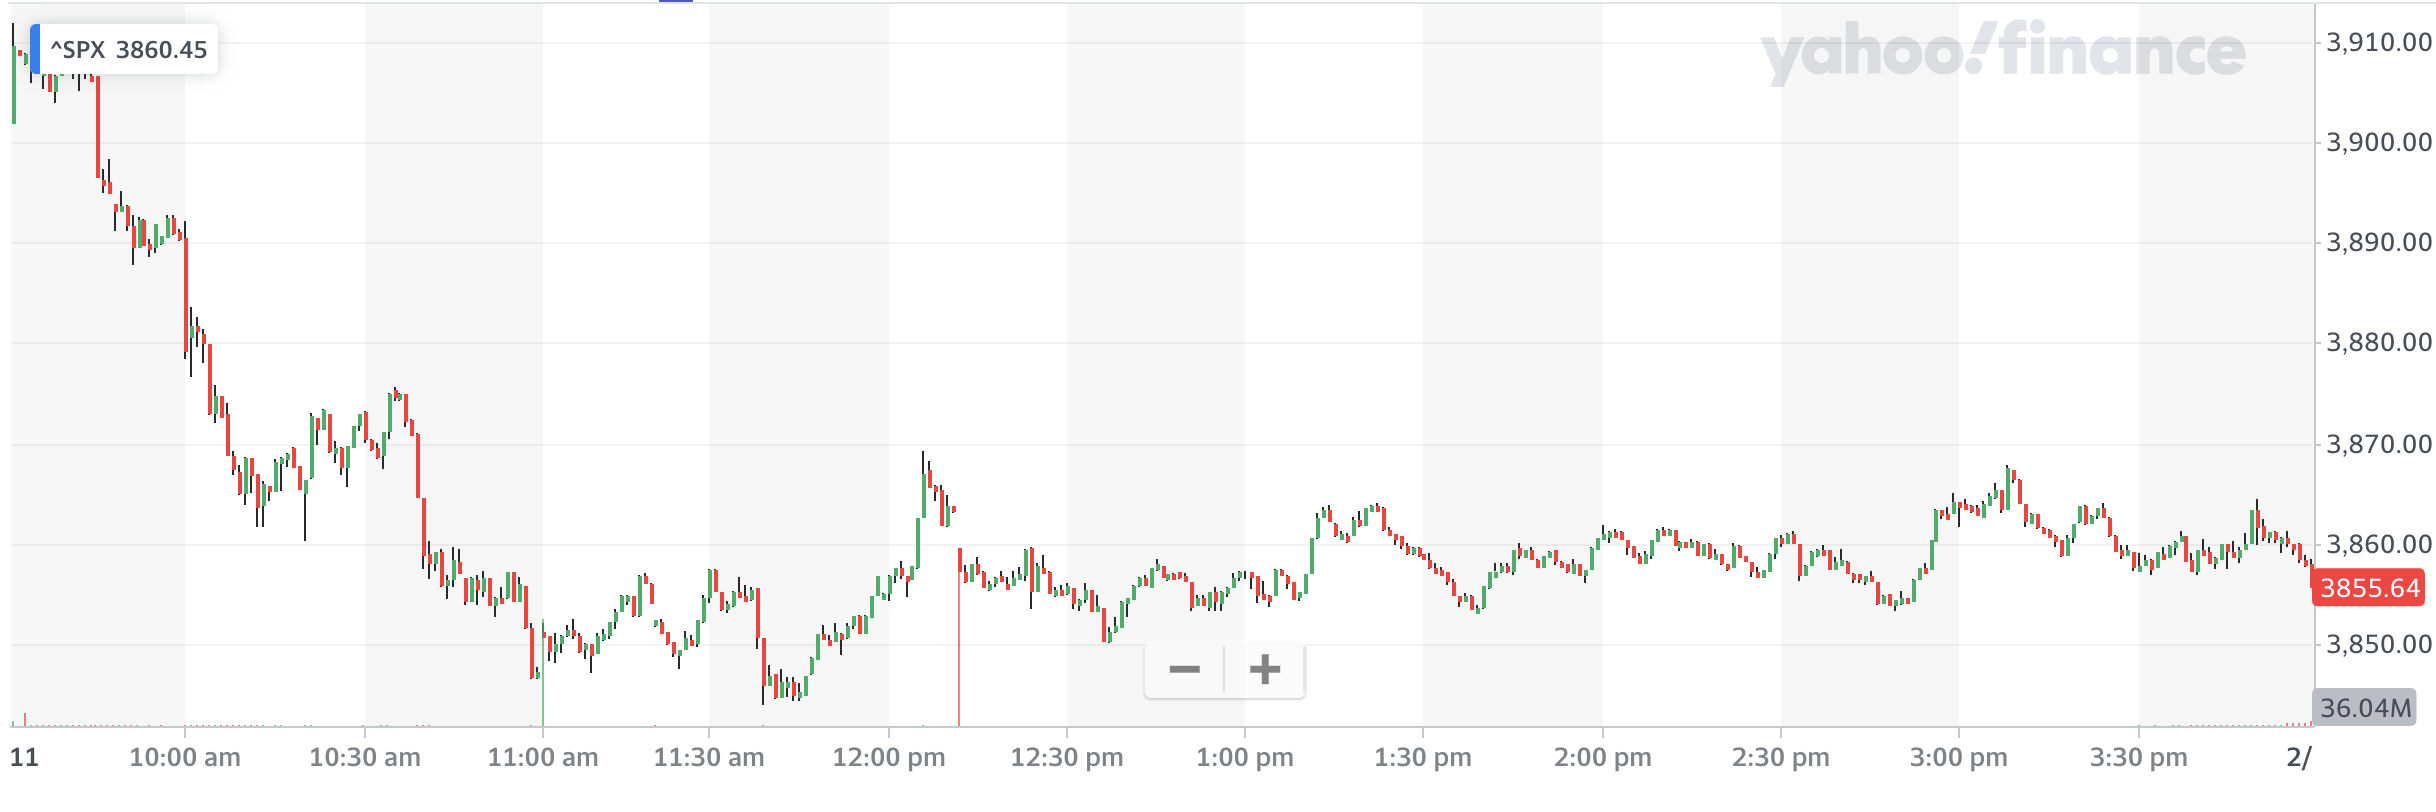Click the date label 11 on time axis
This screenshot has width=2436, height=812.
pyautogui.click(x=24, y=757)
